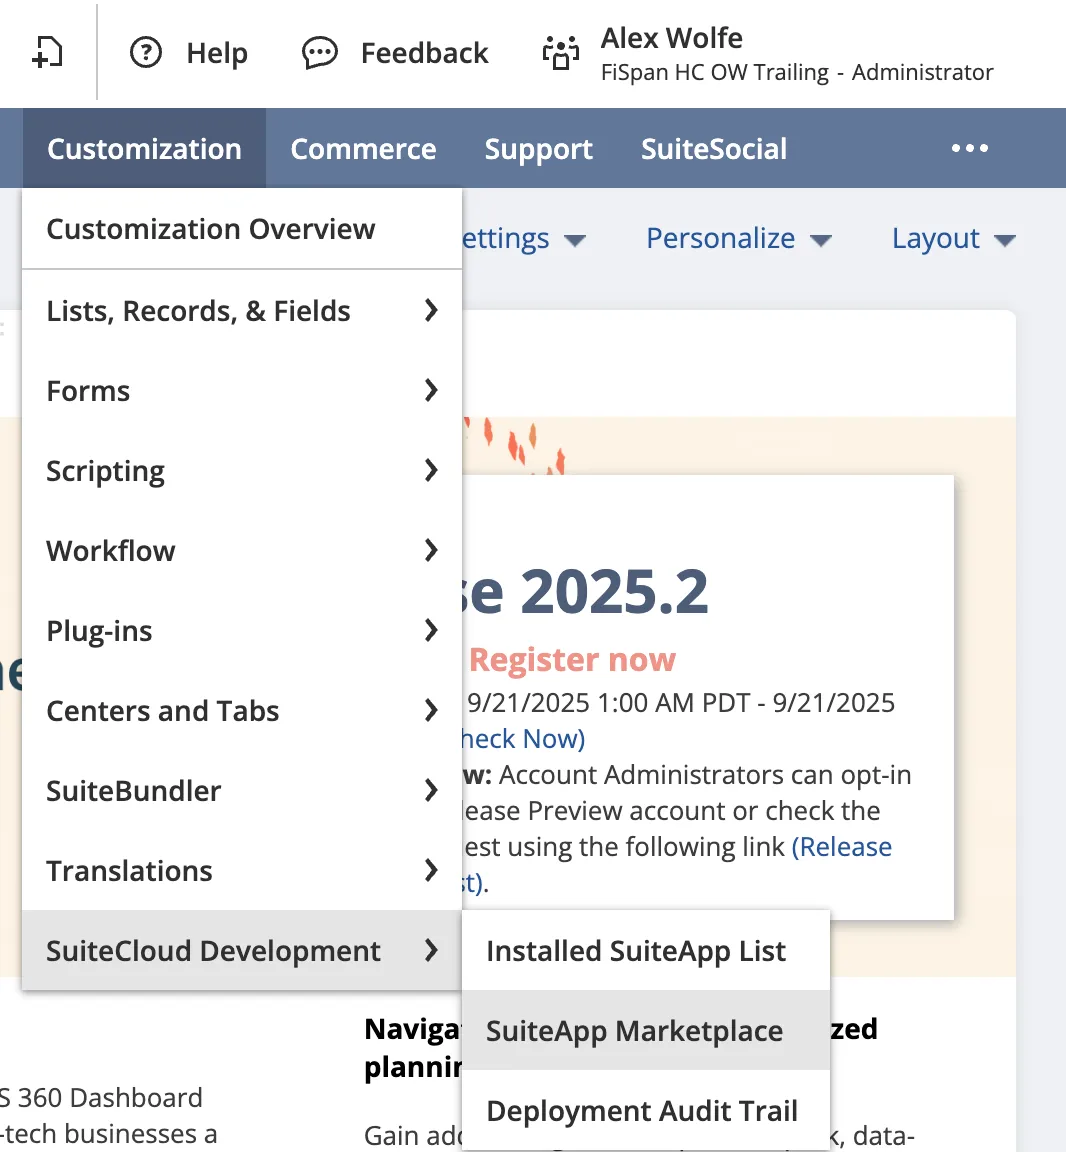Image resolution: width=1066 pixels, height=1152 pixels.
Task: Open the Scripting submenu item
Action: 242,471
